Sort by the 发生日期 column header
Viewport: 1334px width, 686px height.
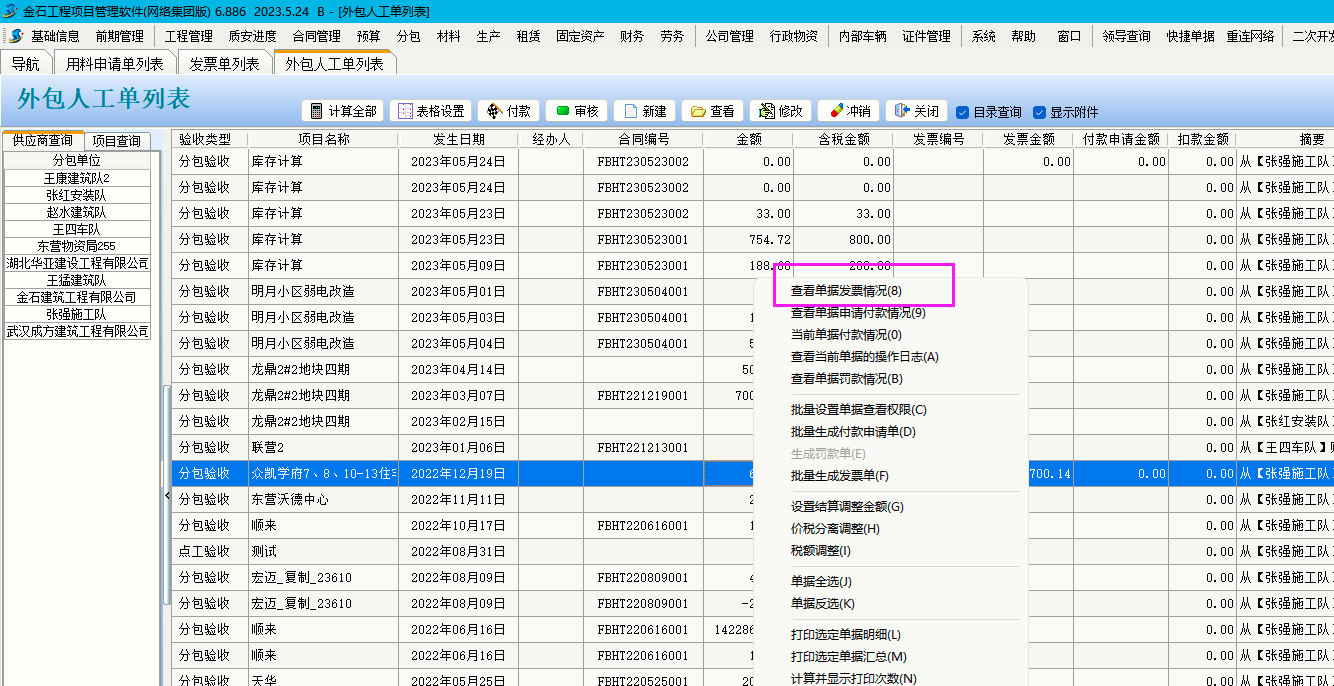(x=458, y=139)
